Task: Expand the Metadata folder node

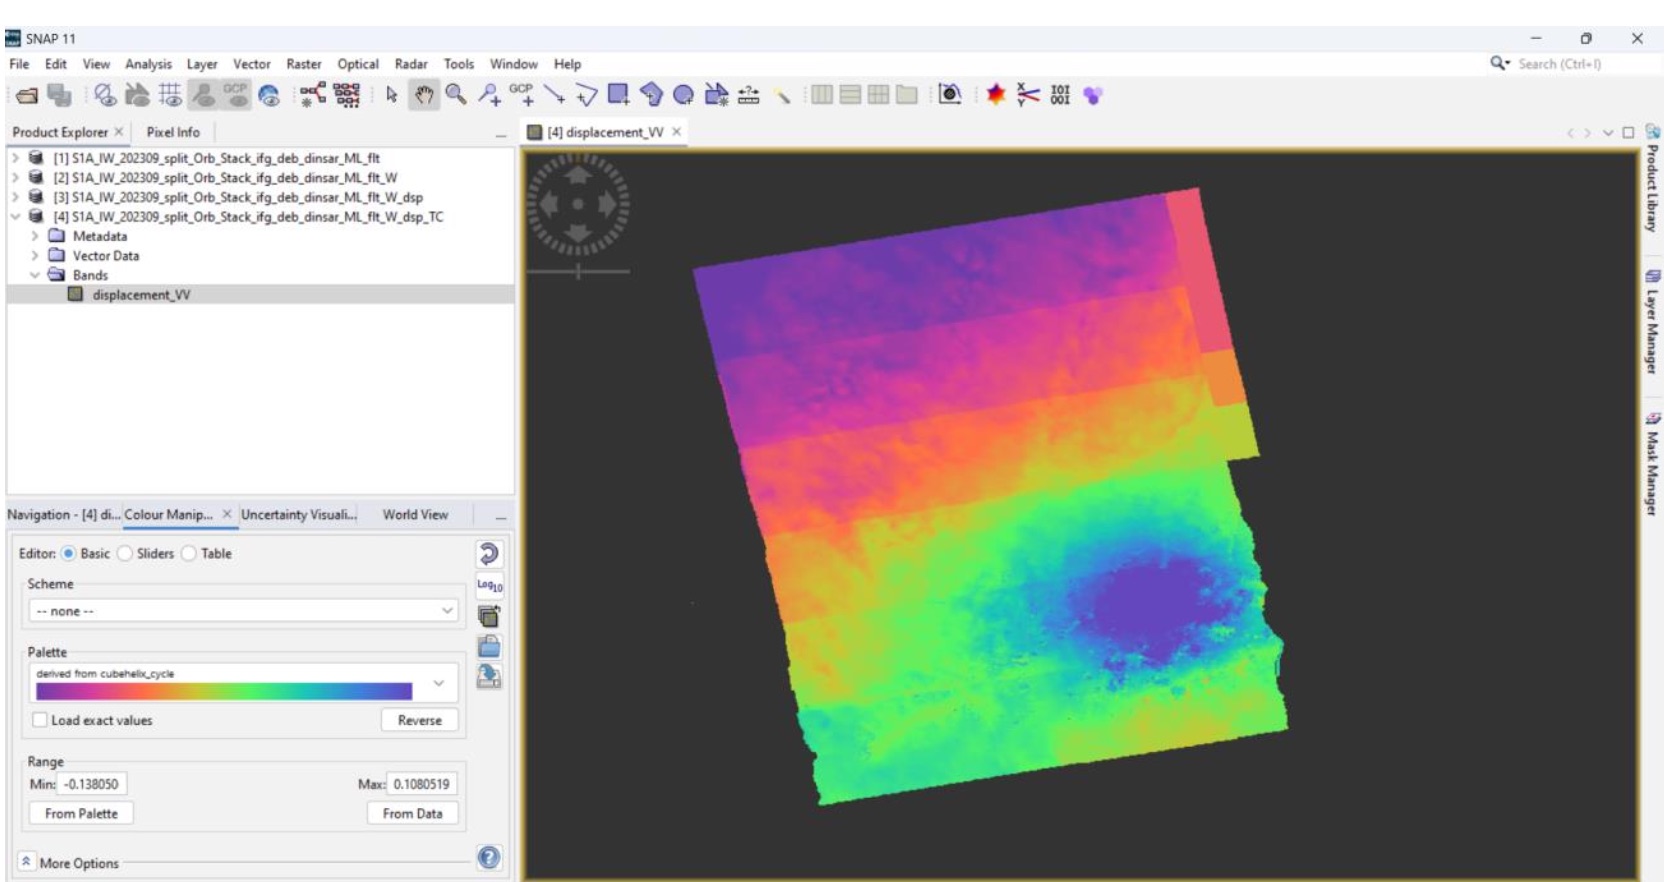Action: (35, 236)
